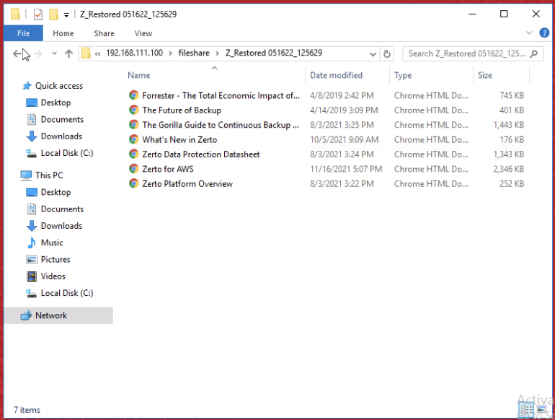
Task: Sort files by the Name column
Action: (x=139, y=75)
